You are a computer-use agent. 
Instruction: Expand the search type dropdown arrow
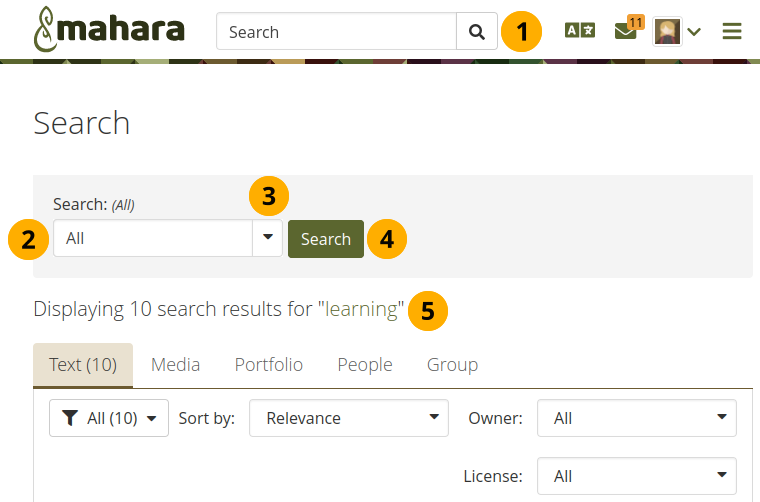[268, 238]
